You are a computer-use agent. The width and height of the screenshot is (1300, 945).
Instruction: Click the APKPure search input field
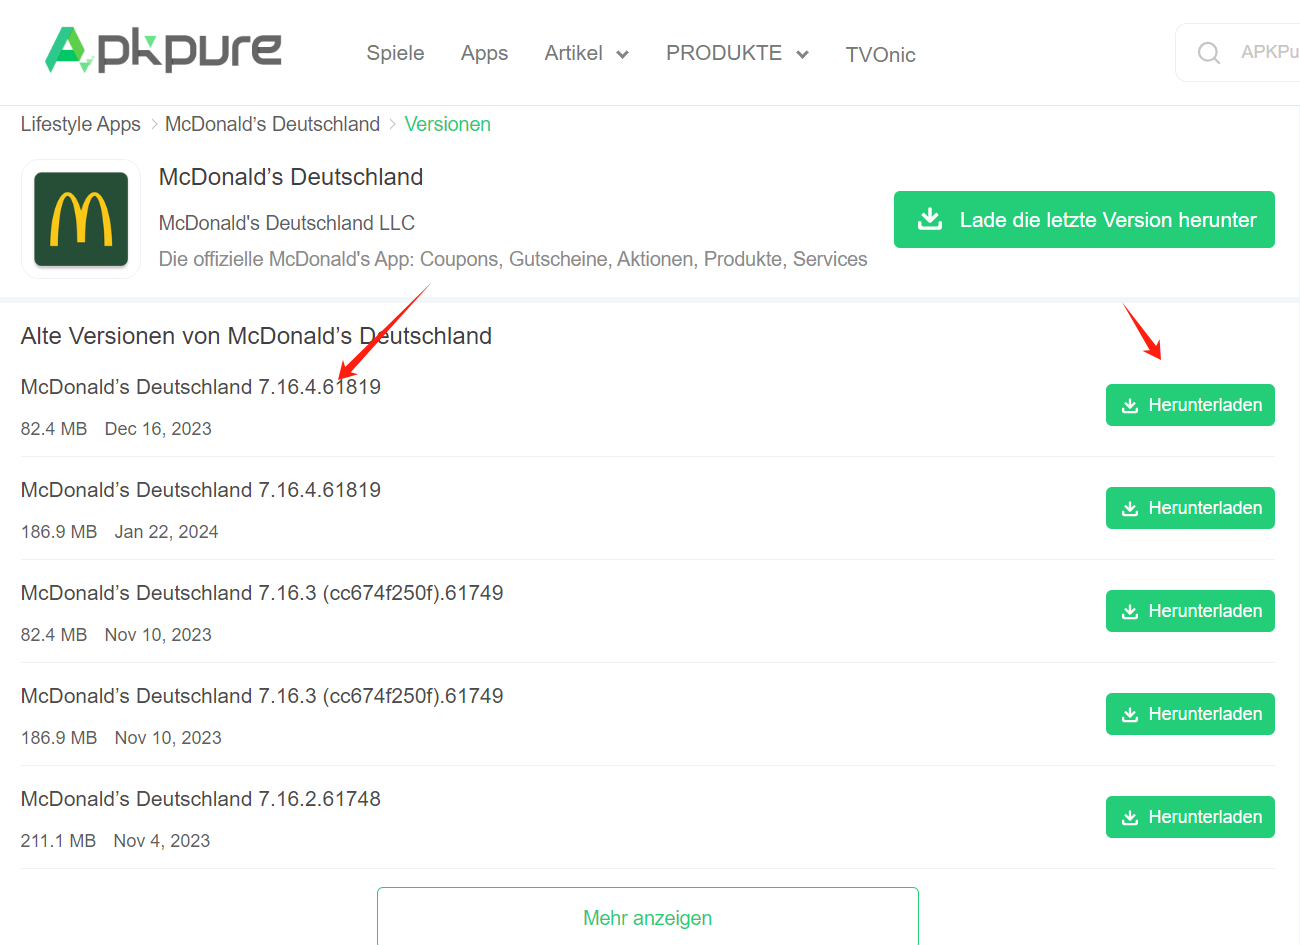[1262, 52]
